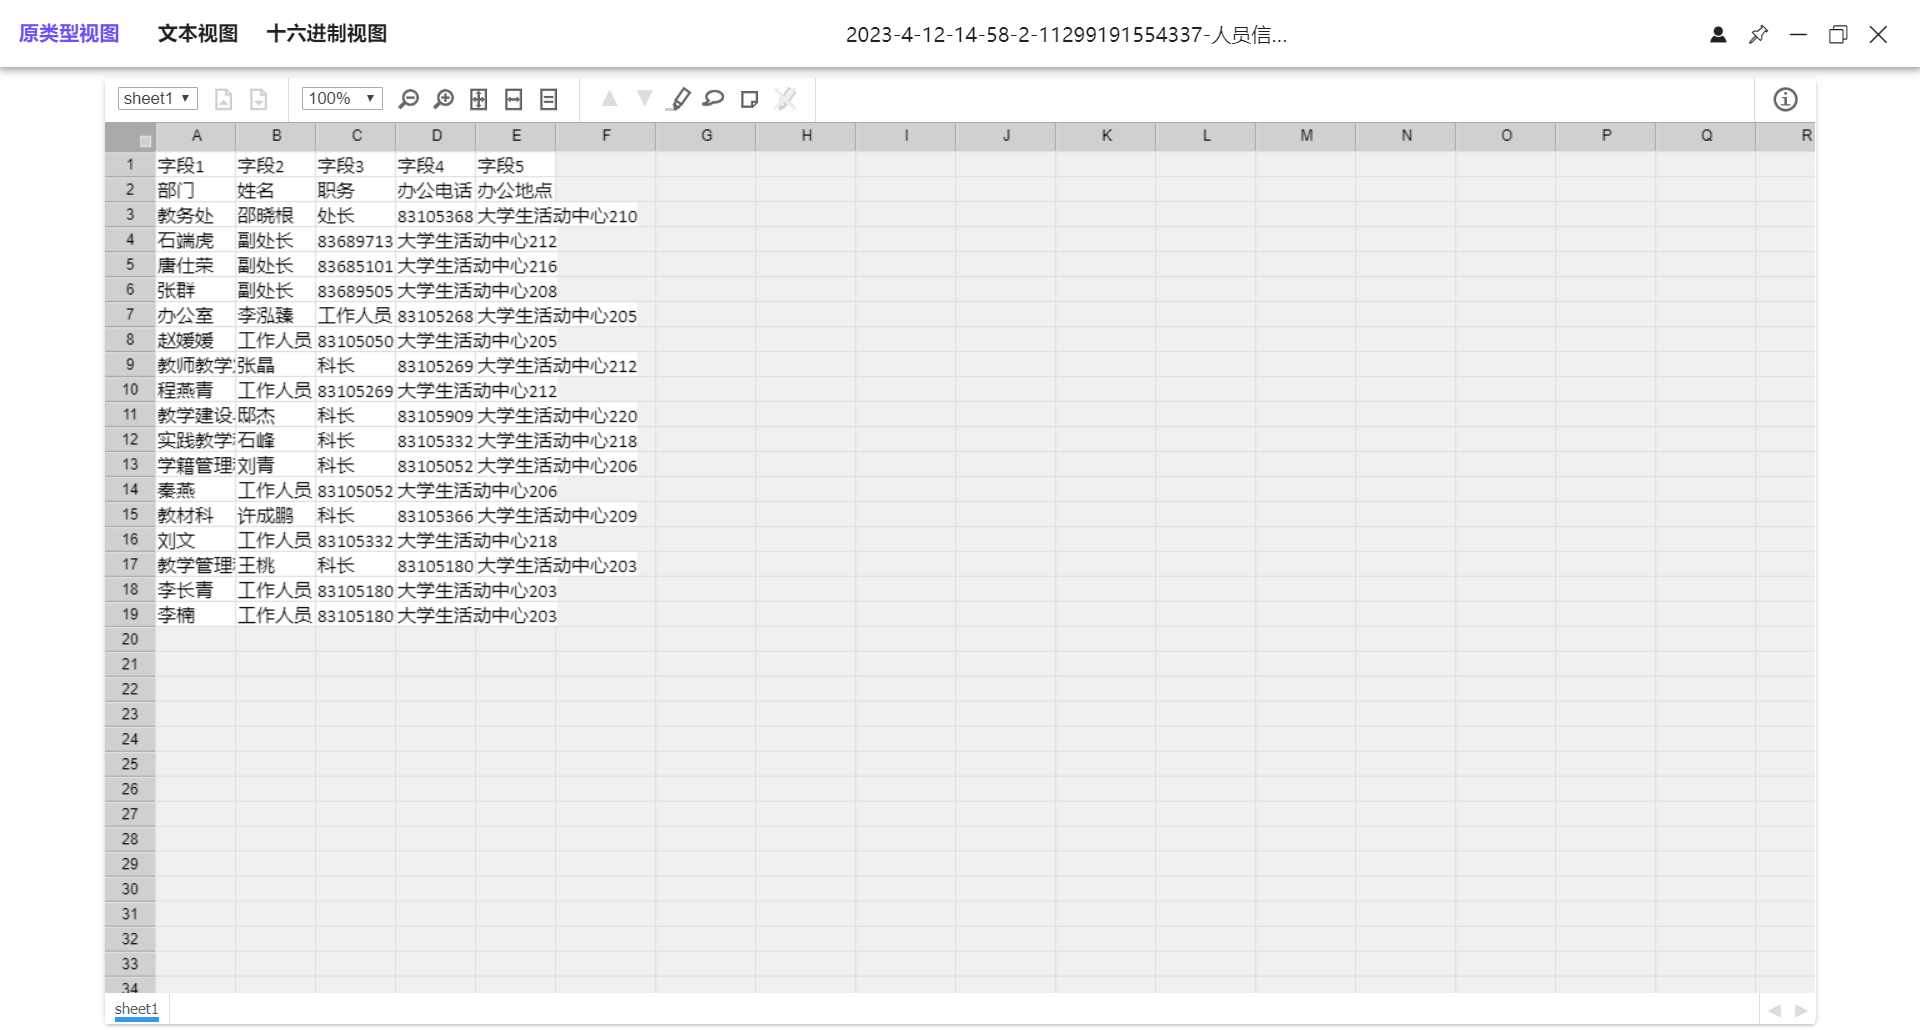Click the fit page icon
The image size is (1920, 1030).
click(479, 99)
